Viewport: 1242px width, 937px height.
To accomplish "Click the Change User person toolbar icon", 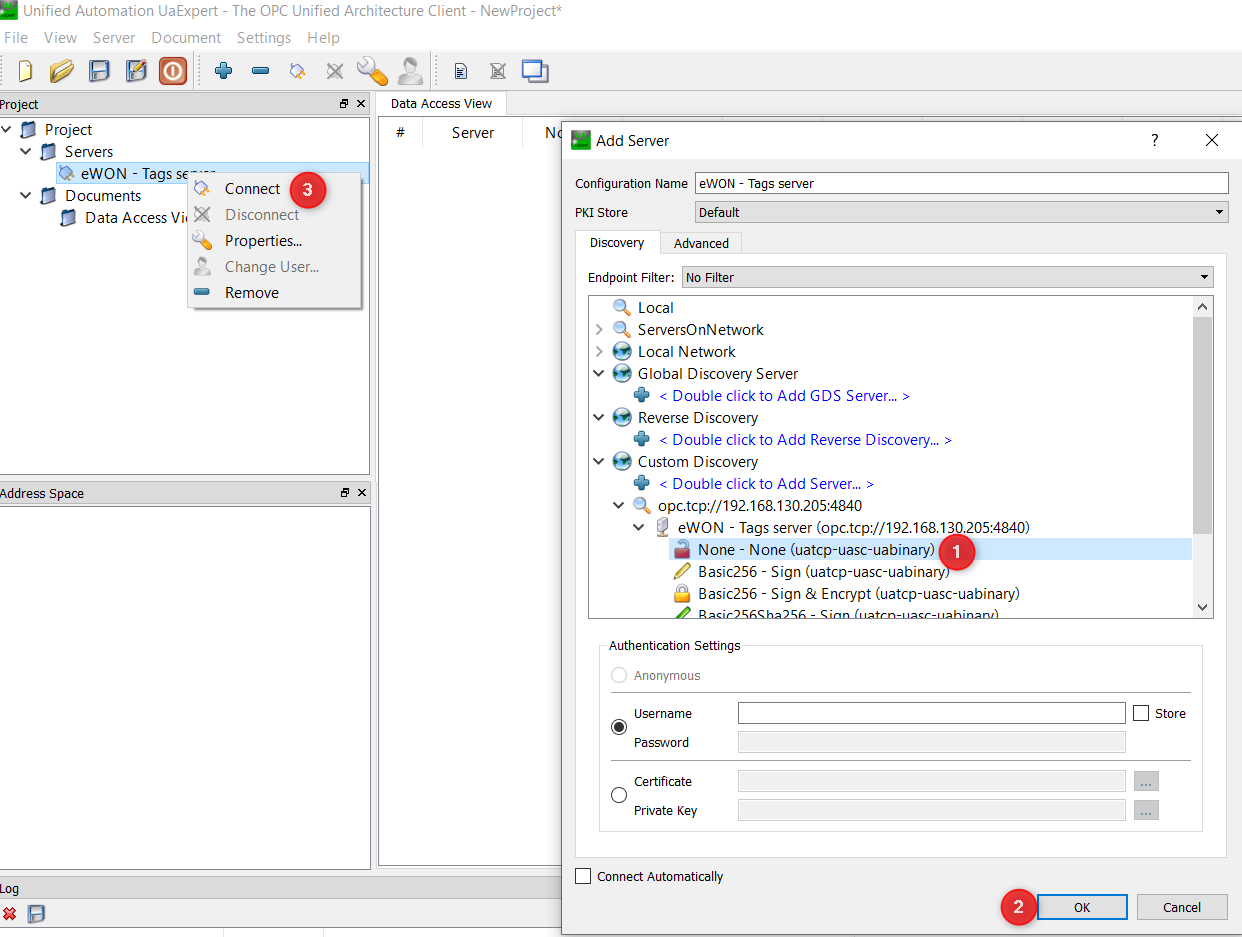I will 409,70.
